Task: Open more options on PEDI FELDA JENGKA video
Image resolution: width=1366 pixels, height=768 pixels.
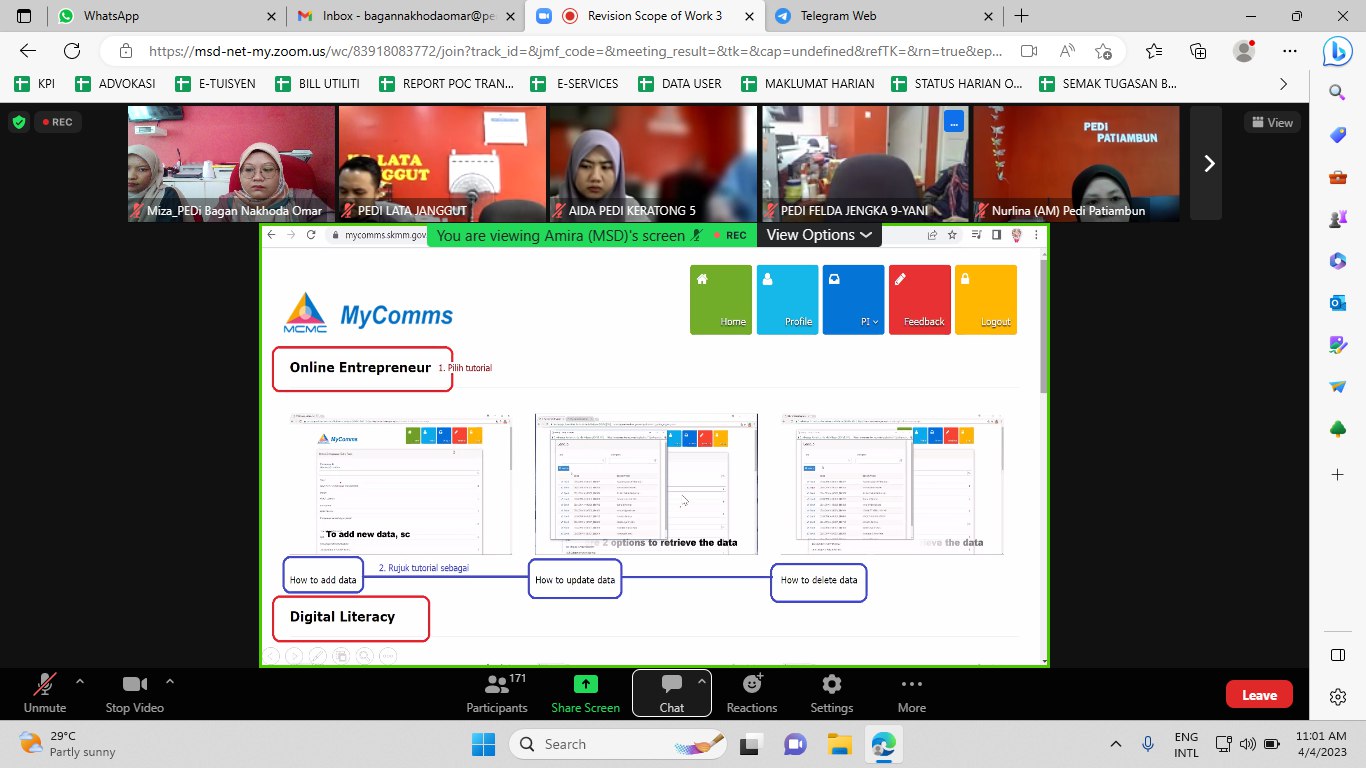Action: pos(954,122)
